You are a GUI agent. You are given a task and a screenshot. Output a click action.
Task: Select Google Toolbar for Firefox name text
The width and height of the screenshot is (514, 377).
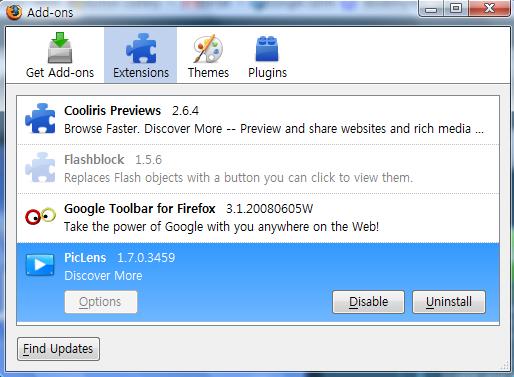click(x=140, y=209)
